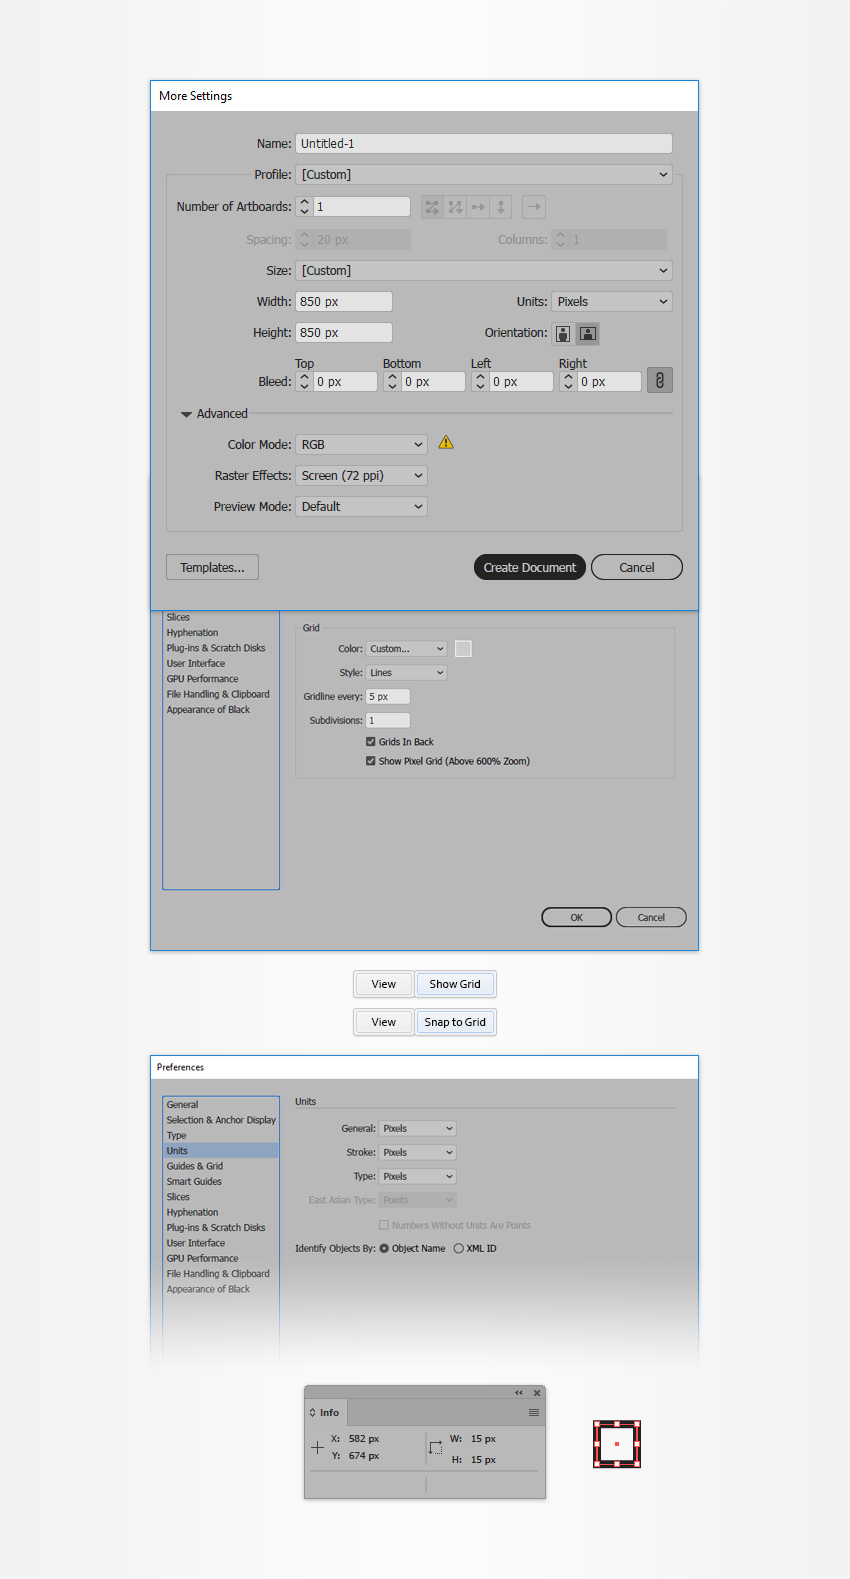This screenshot has width=850, height=1579.
Task: Click the Info panel tab cycle arrows
Action: pyautogui.click(x=312, y=1413)
